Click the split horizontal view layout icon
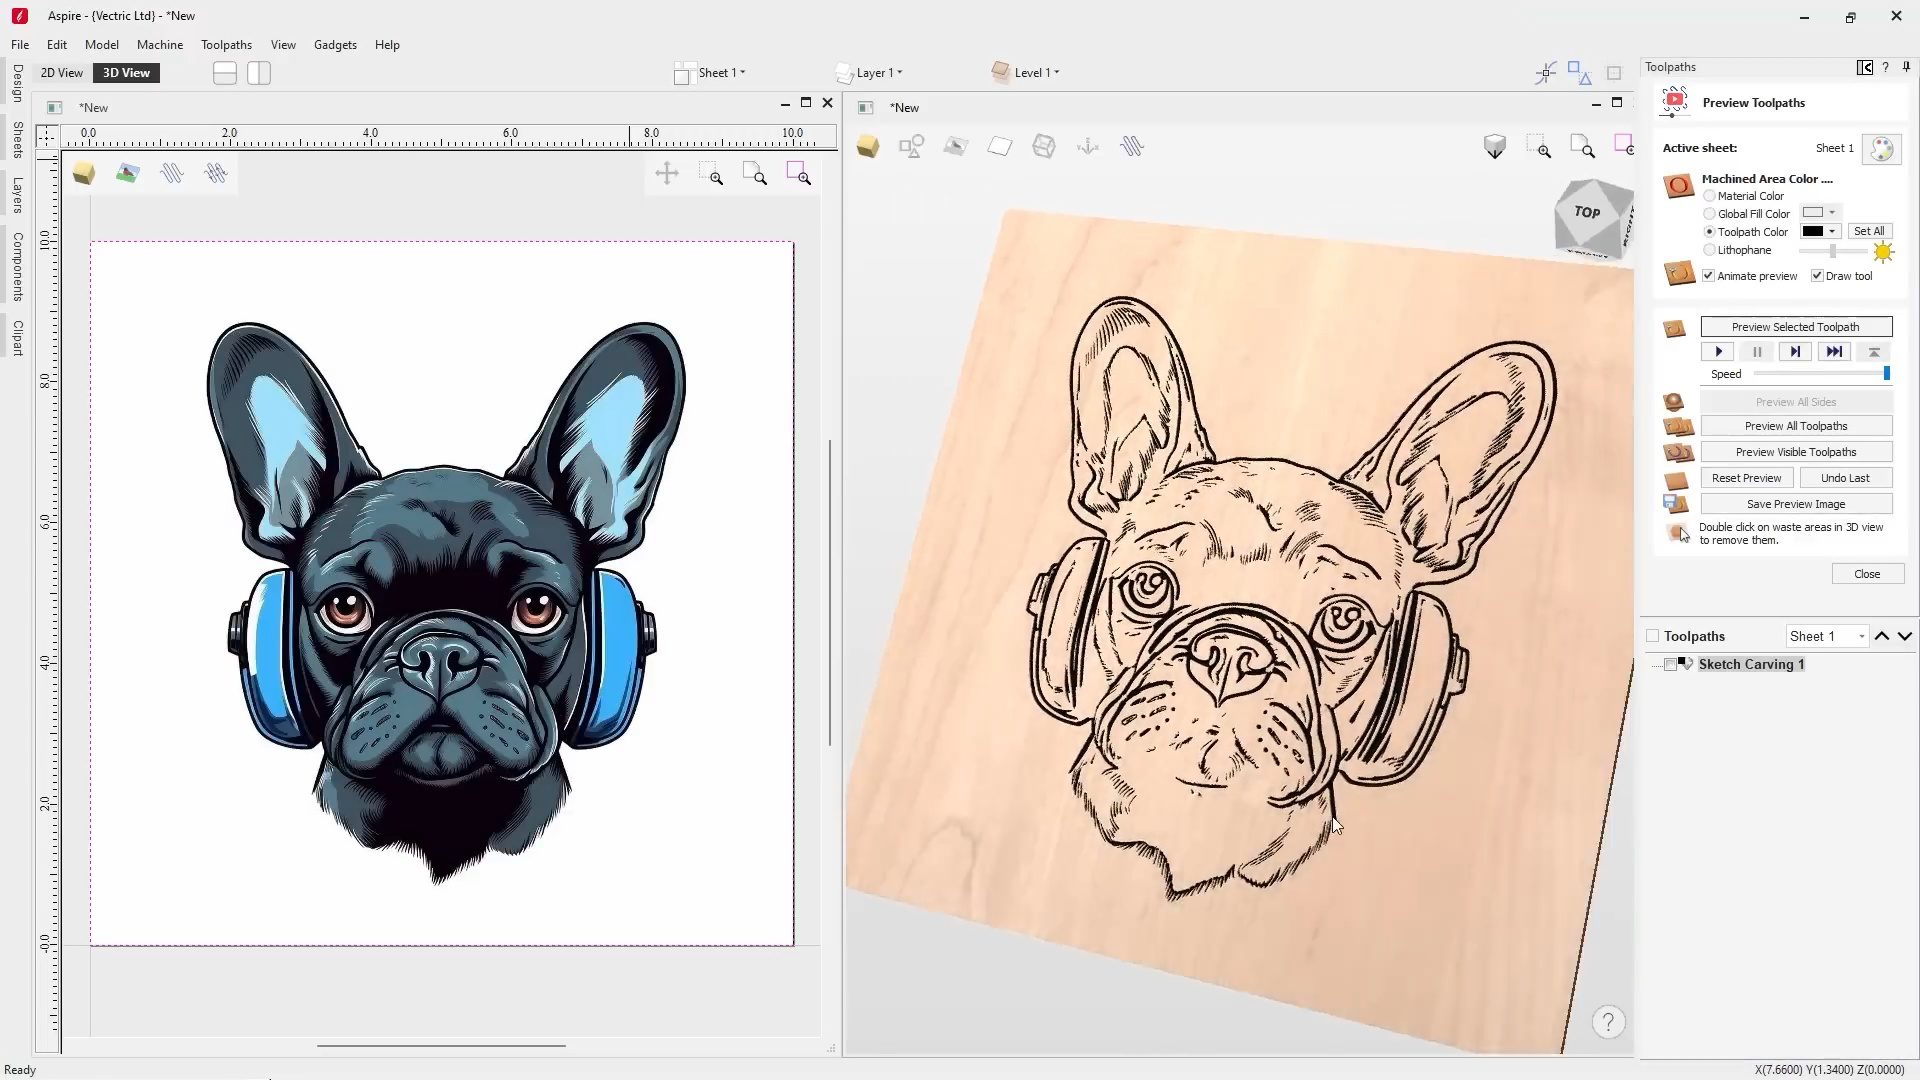This screenshot has height=1080, width=1920. pyautogui.click(x=225, y=73)
